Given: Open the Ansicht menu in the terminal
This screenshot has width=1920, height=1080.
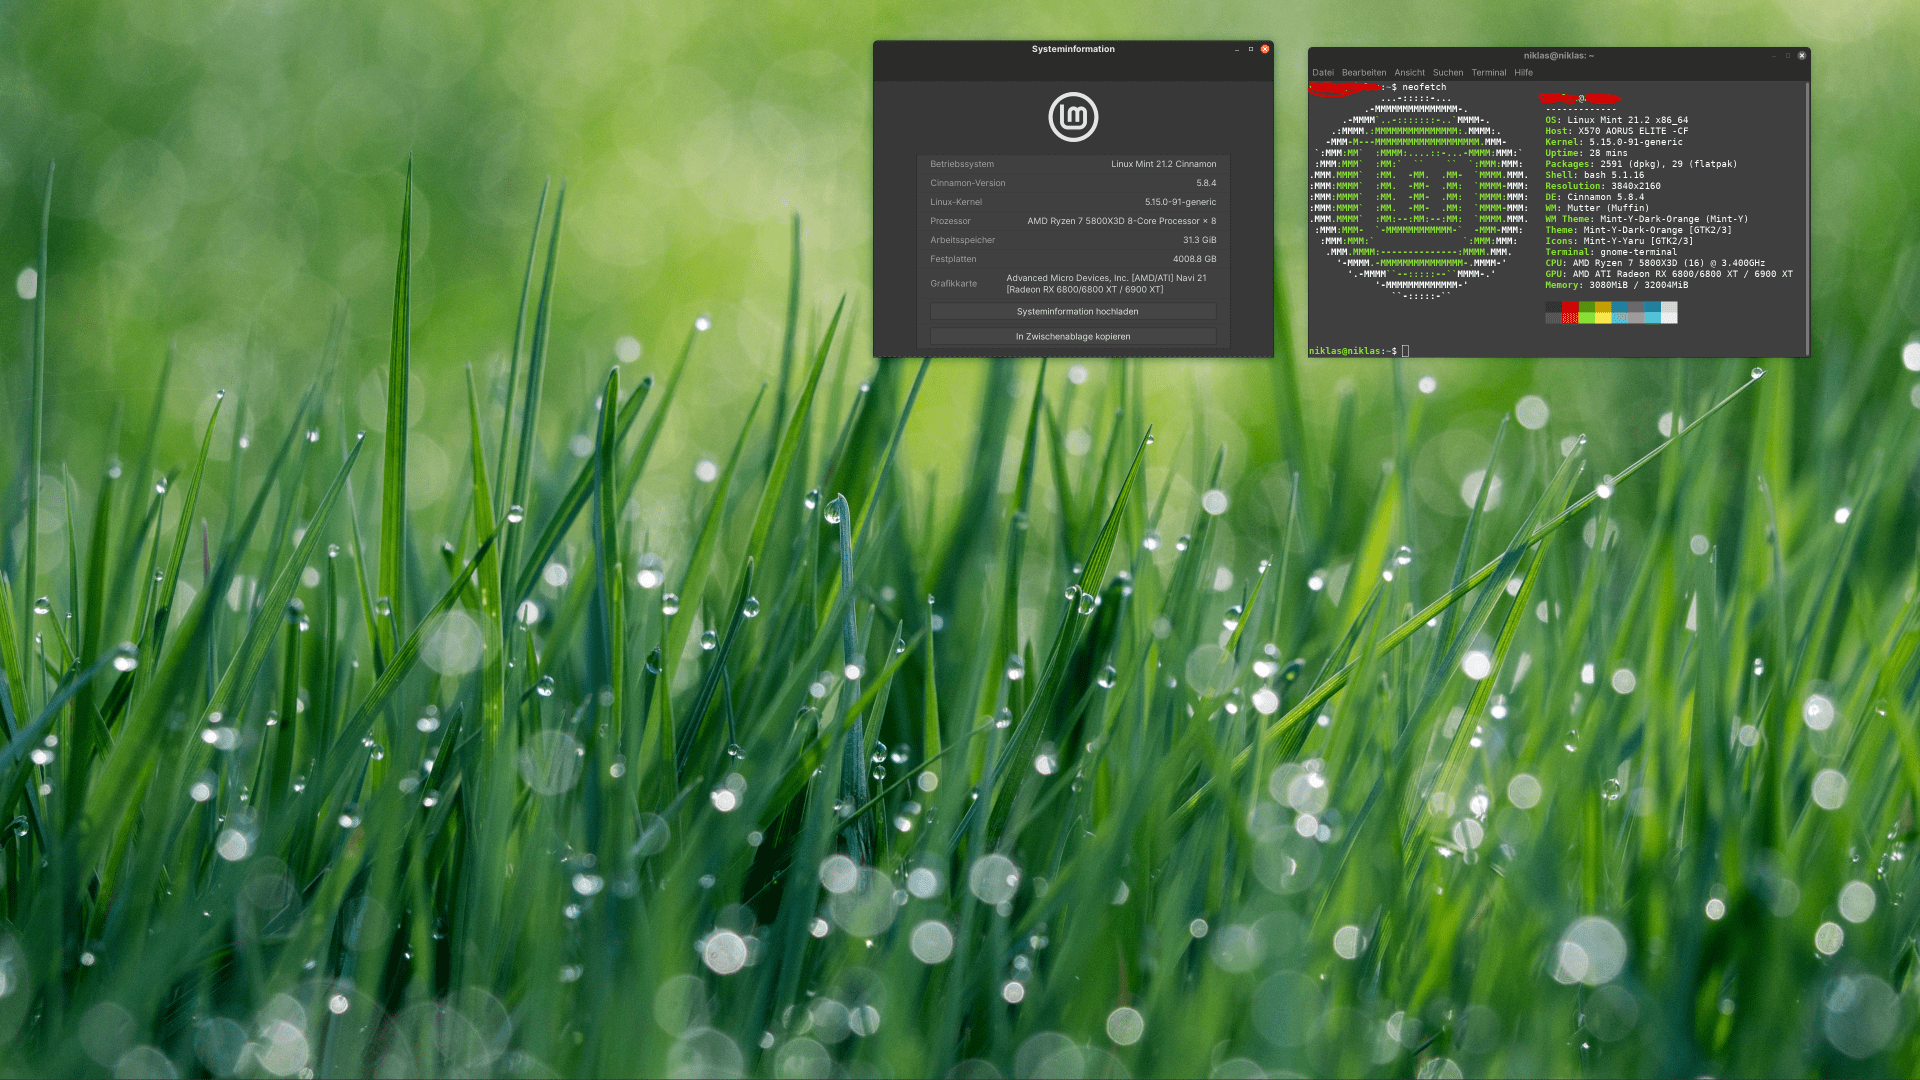Looking at the screenshot, I should click(1410, 73).
